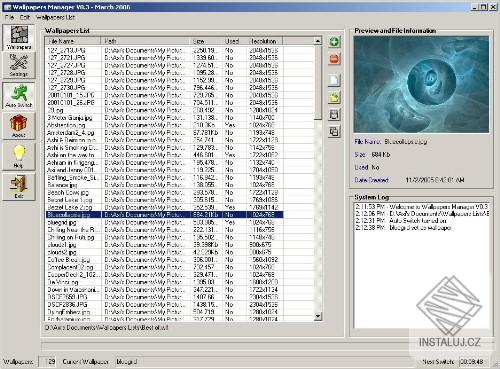Create a new list with blank page icon
The height and width of the screenshot is (369, 500).
[334, 80]
